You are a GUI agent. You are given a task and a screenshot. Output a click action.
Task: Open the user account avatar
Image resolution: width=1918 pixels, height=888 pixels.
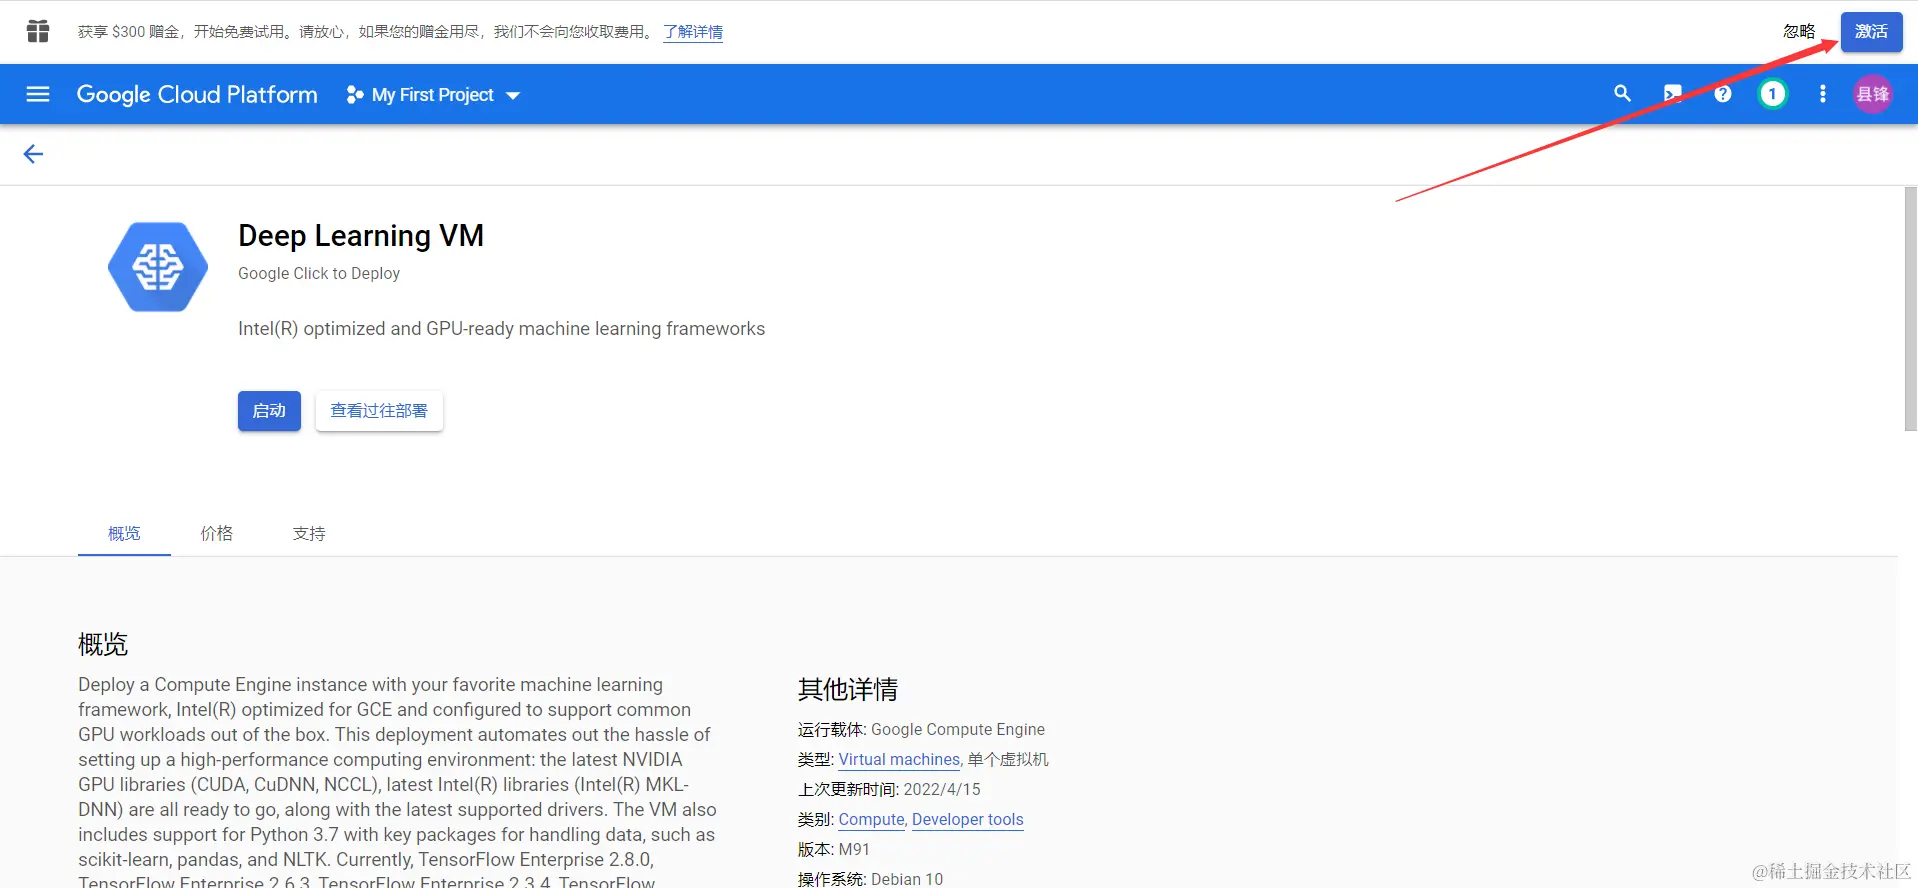point(1872,94)
